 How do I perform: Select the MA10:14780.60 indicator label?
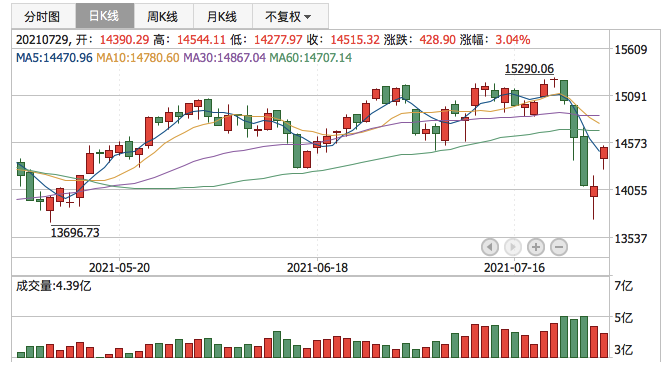point(138,58)
